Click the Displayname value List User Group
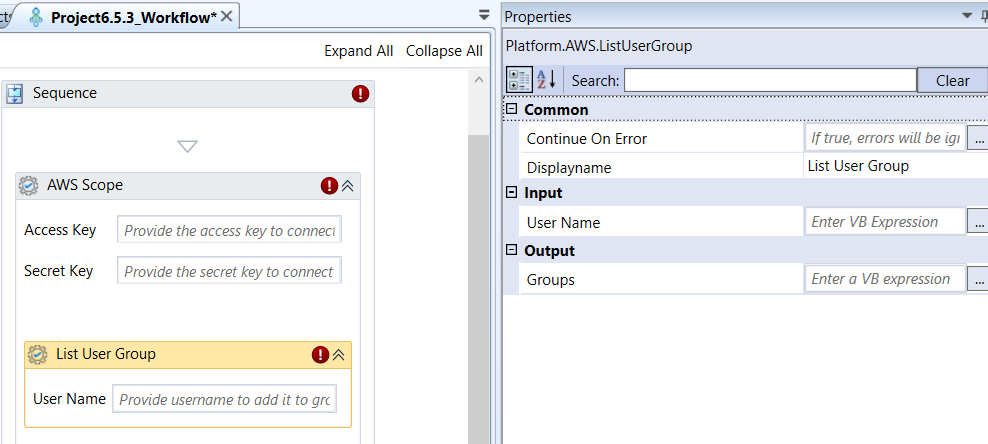This screenshot has width=988, height=444. coord(858,166)
